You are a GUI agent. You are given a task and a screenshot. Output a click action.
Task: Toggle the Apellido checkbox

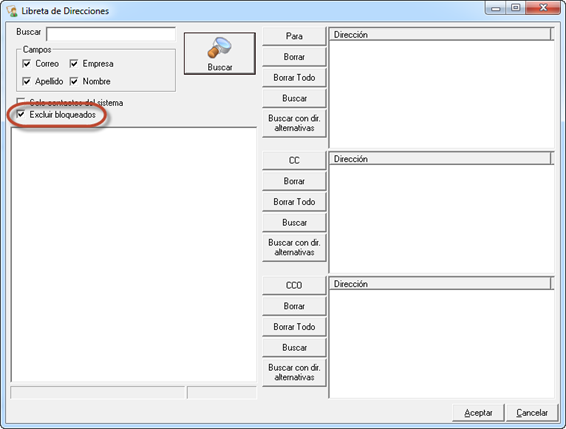26,81
